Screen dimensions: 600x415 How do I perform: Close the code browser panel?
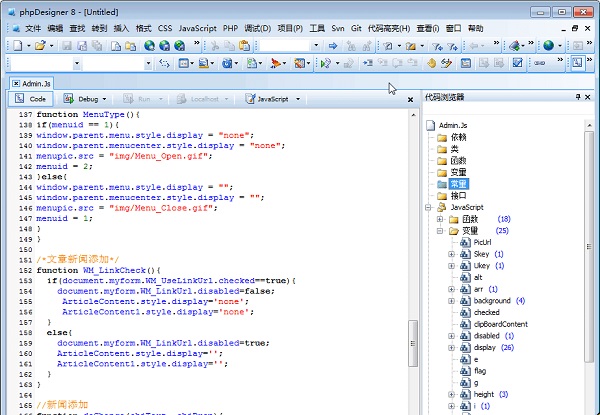[588, 97]
